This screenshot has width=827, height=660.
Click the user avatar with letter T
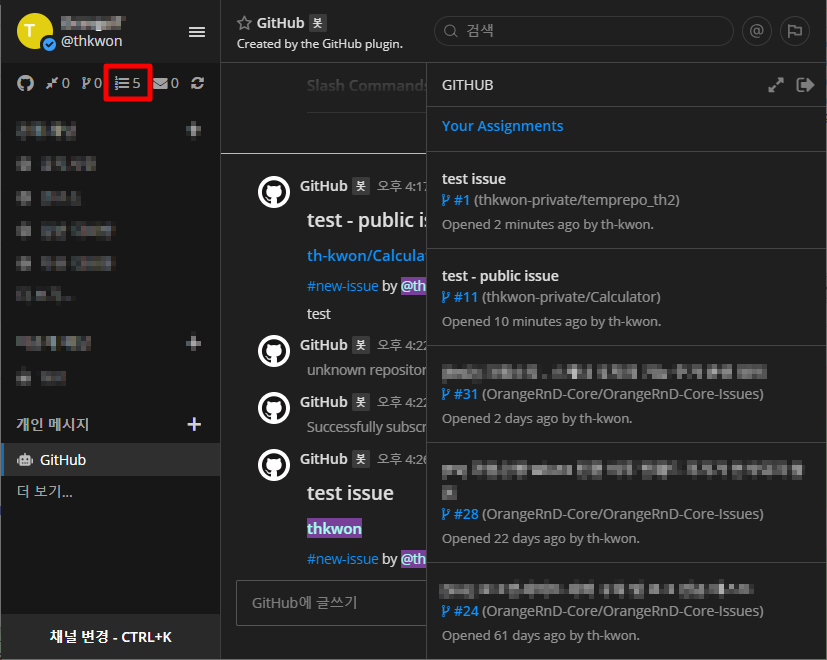click(x=35, y=31)
